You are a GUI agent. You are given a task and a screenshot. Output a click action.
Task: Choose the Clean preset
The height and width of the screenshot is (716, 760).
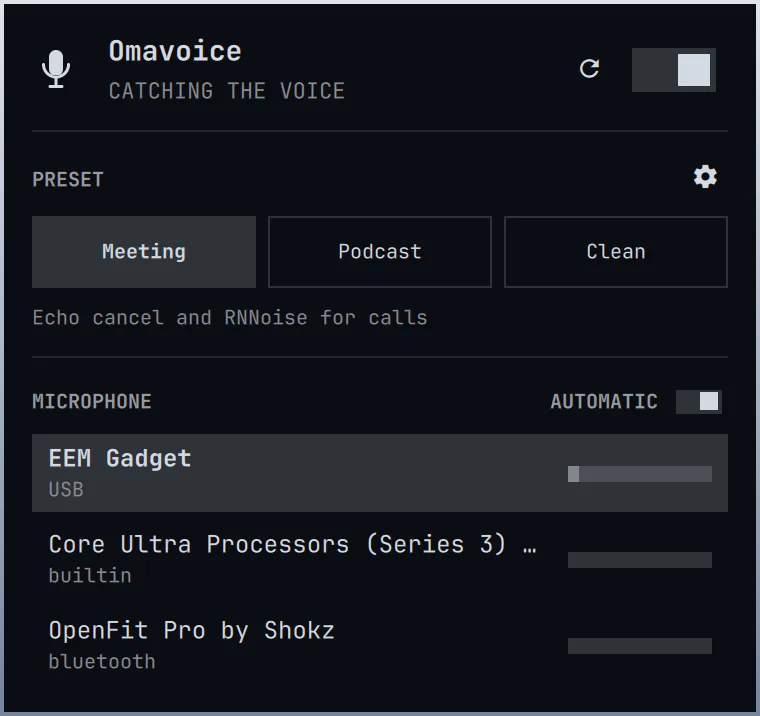(616, 252)
